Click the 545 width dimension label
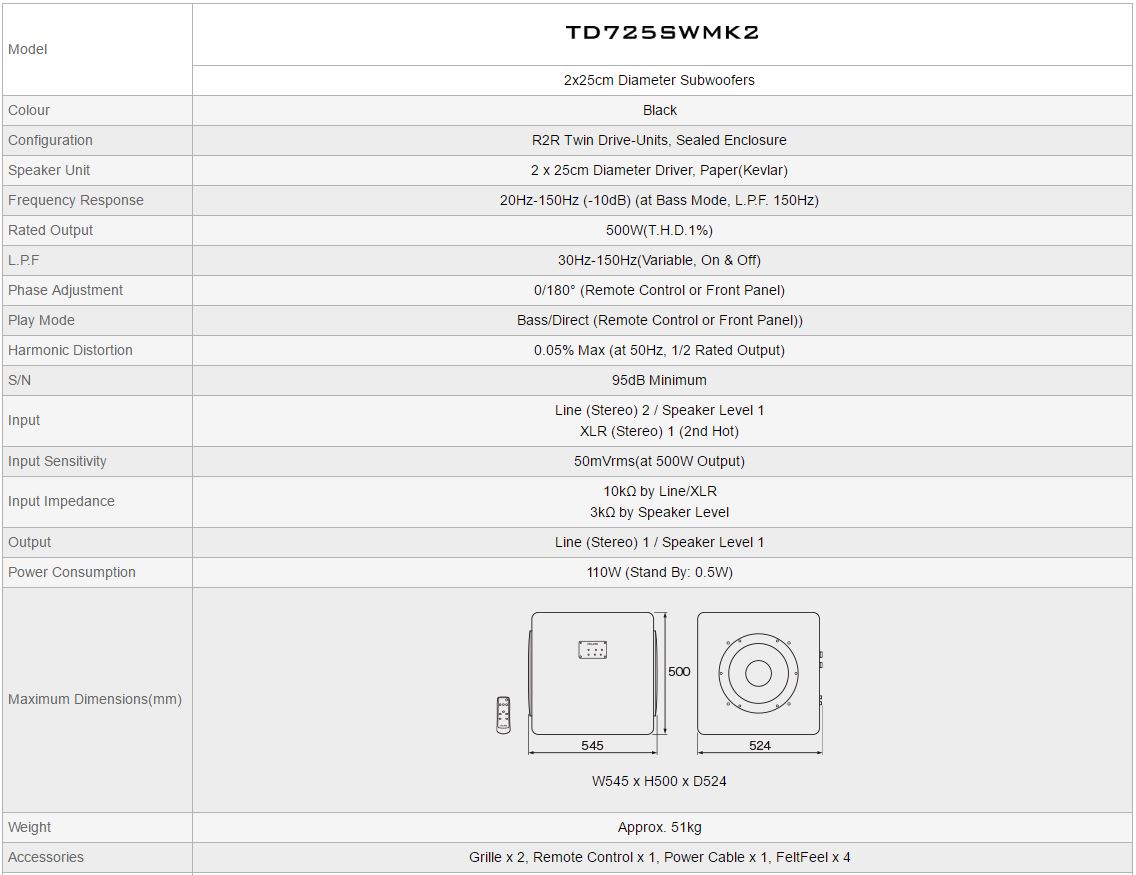 (592, 745)
